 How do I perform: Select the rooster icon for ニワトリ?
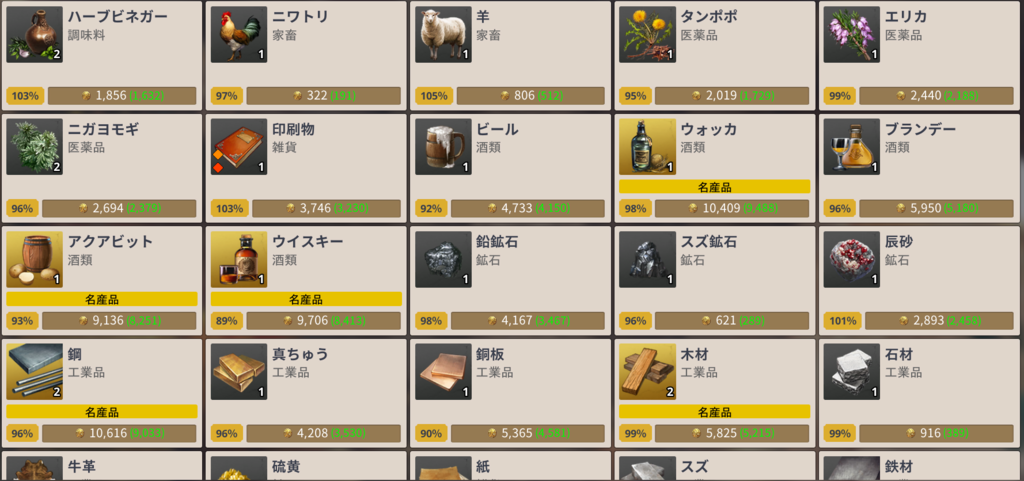tap(239, 35)
